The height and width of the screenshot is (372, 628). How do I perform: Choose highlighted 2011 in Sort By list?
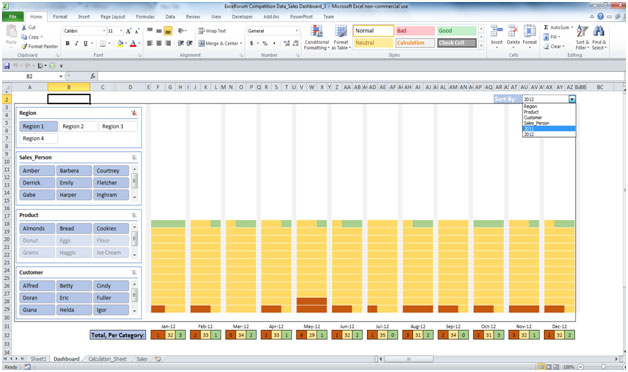[549, 129]
